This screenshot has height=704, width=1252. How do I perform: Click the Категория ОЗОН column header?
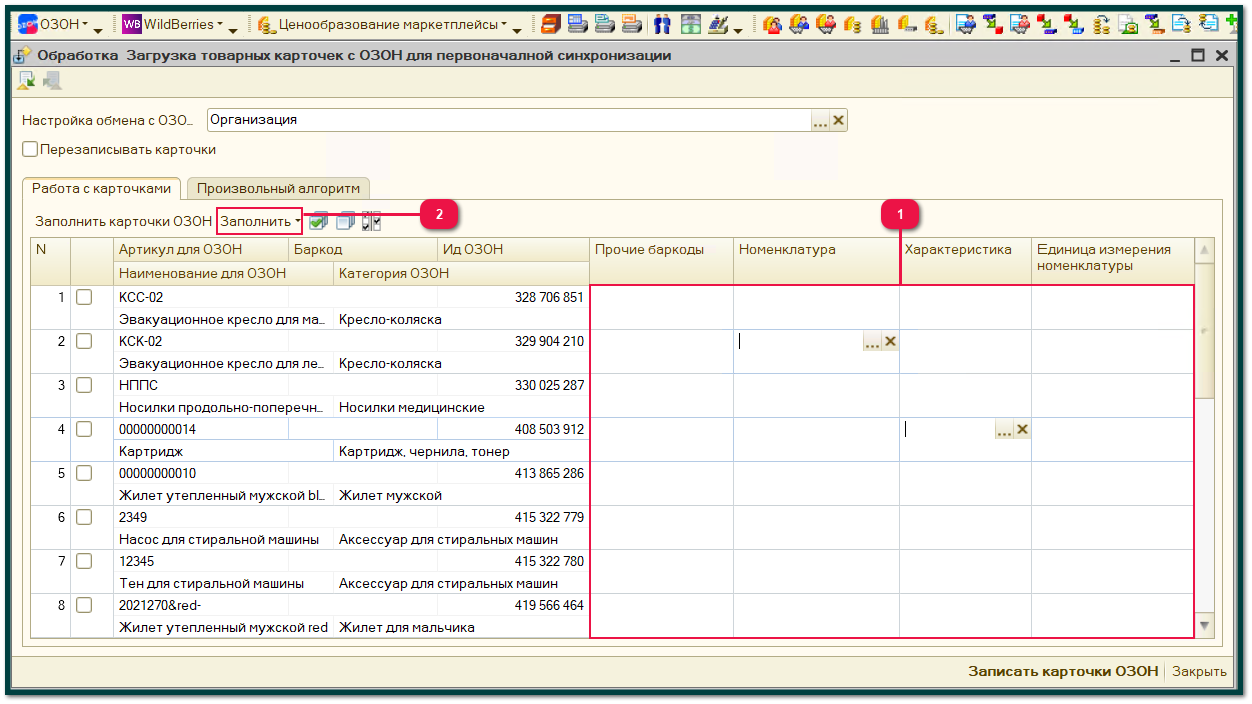[461, 273]
